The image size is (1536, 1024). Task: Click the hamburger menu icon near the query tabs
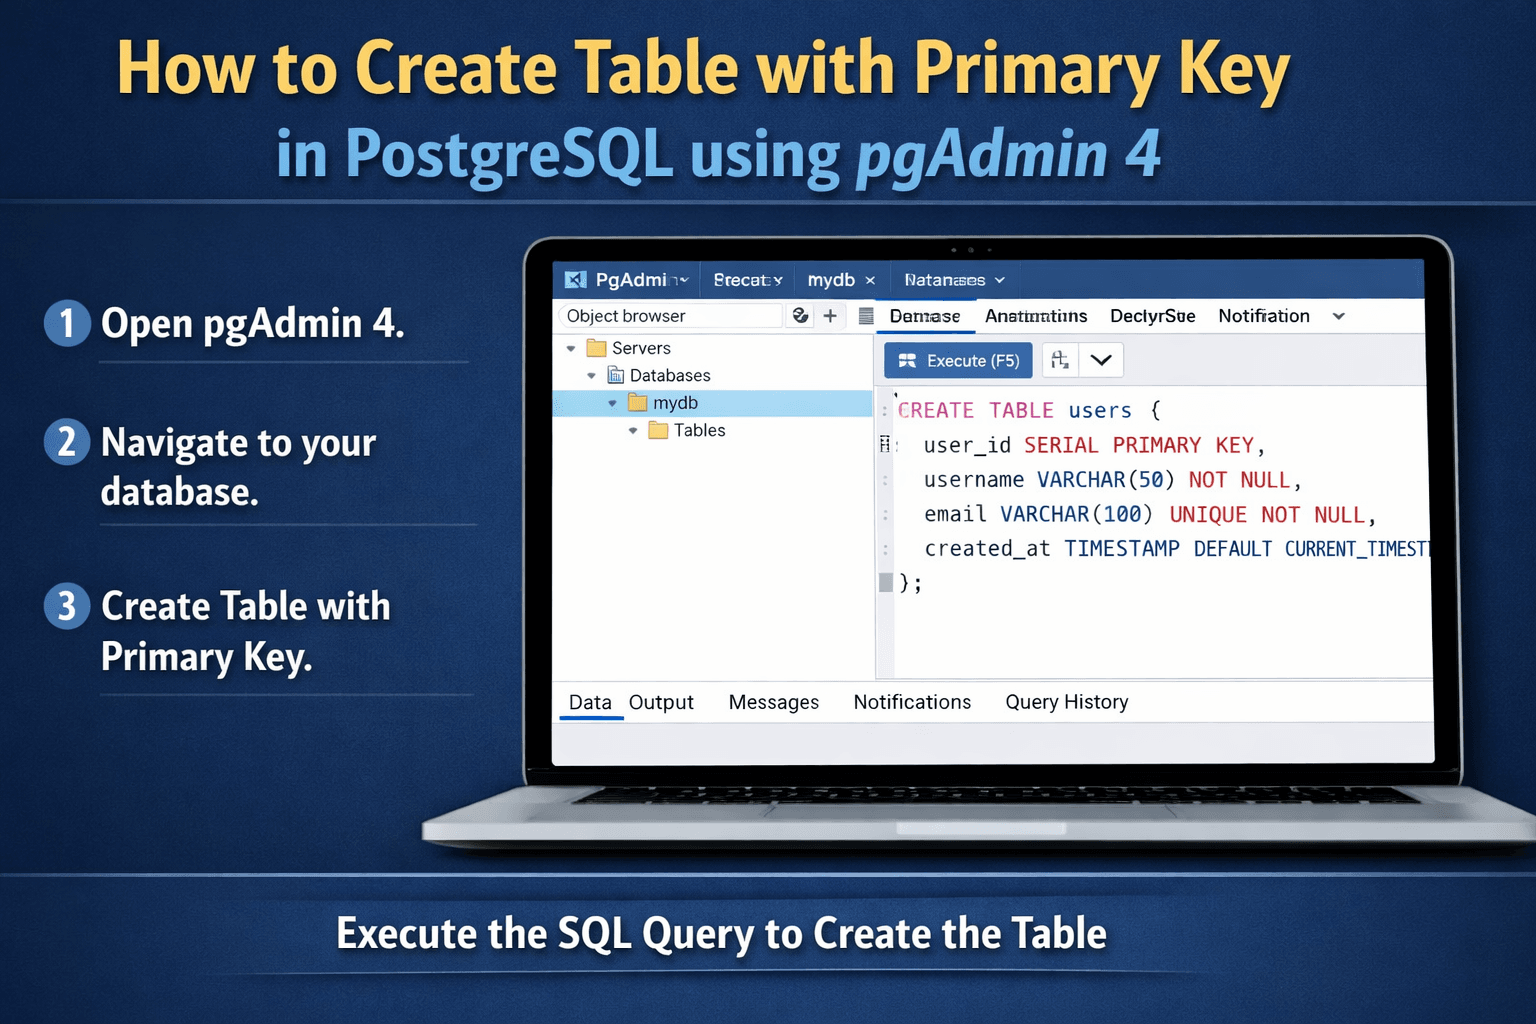[x=864, y=315]
